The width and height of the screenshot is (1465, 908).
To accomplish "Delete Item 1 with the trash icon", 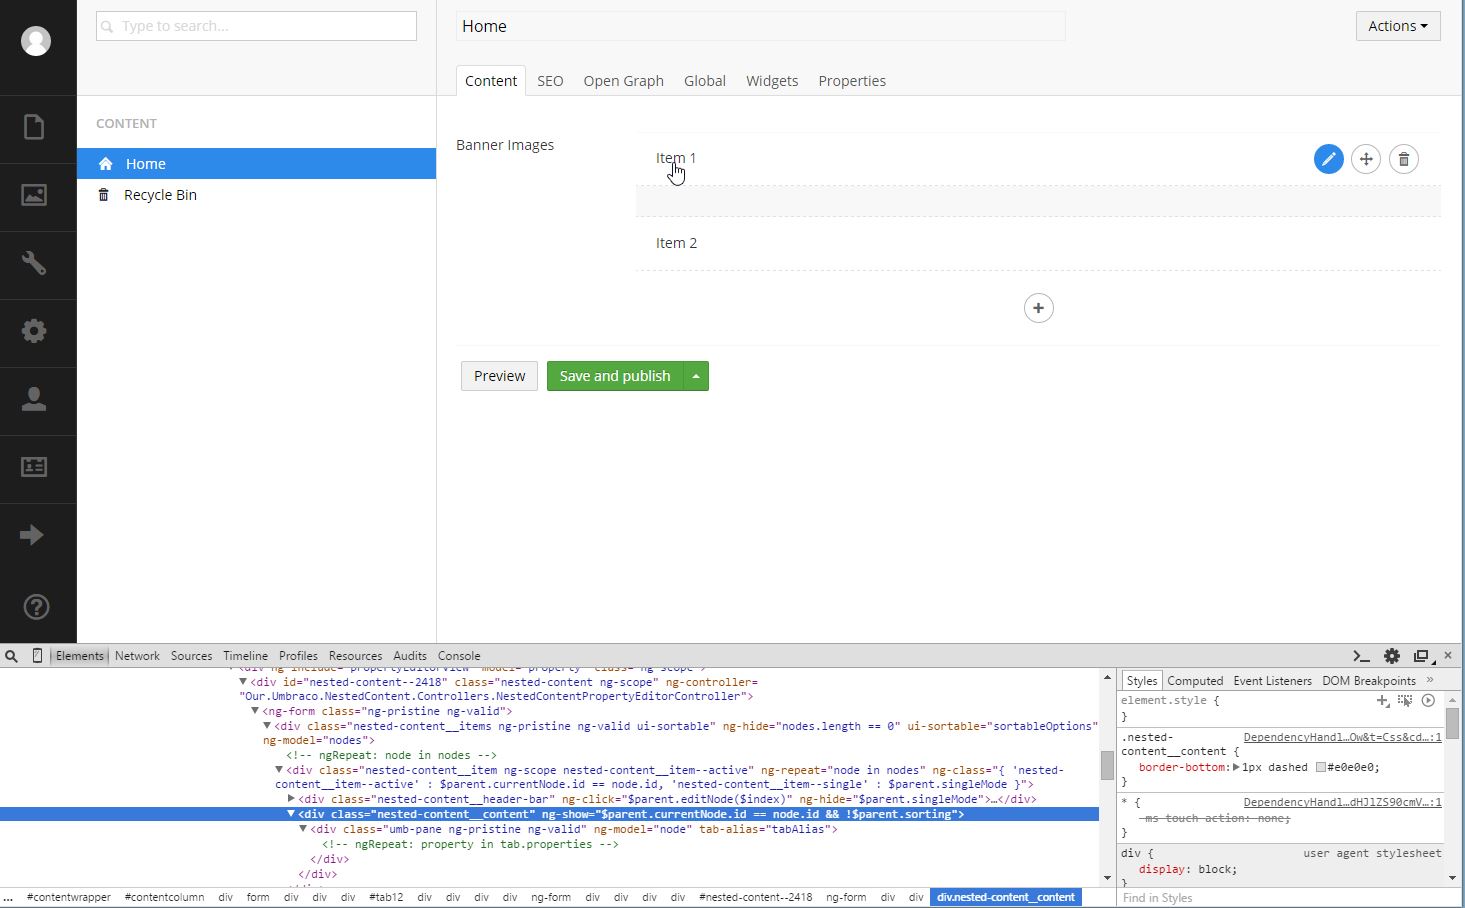I will pos(1404,159).
